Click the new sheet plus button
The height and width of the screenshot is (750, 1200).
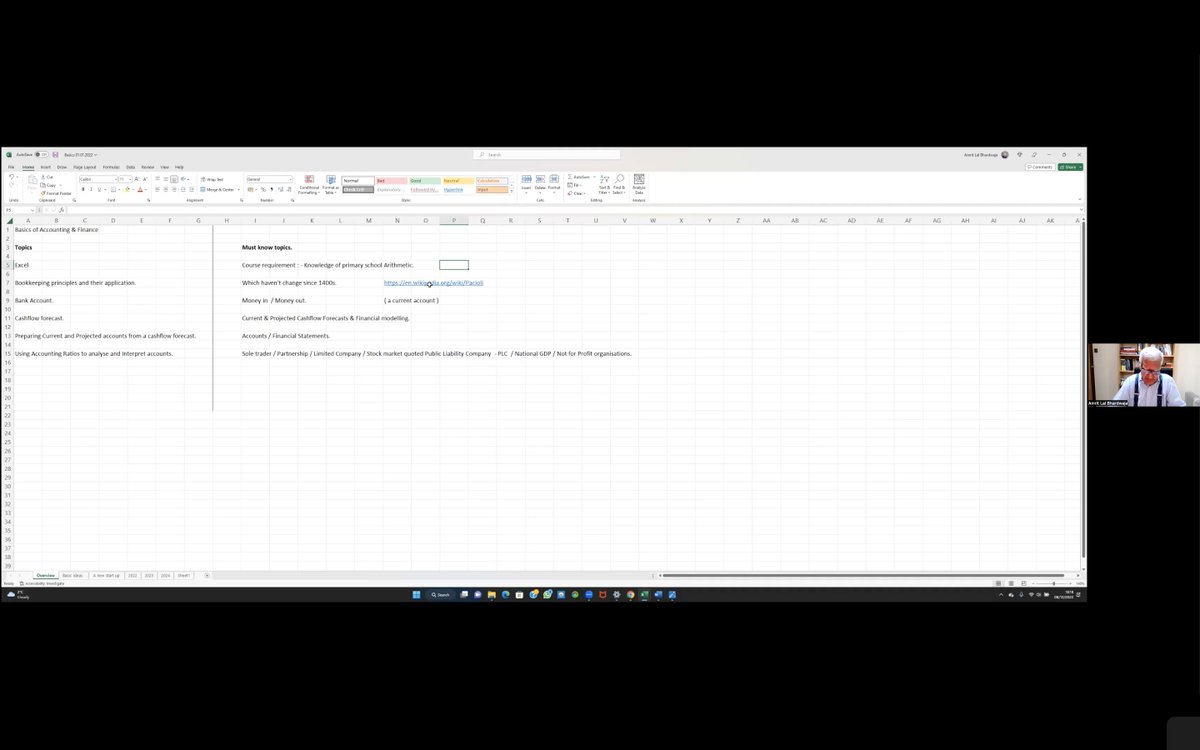tap(207, 576)
